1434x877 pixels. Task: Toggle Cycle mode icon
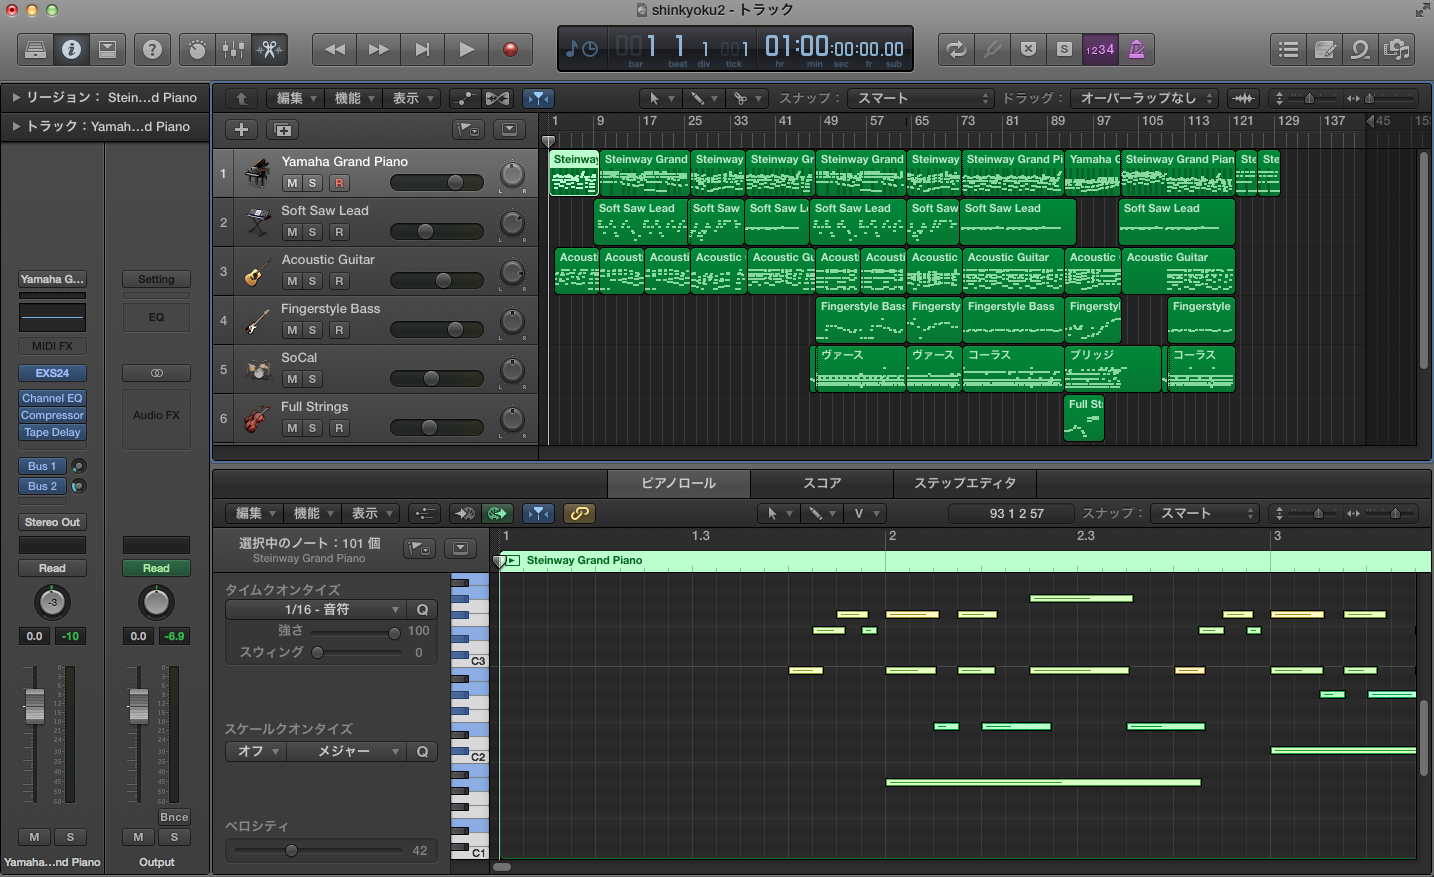pos(956,49)
